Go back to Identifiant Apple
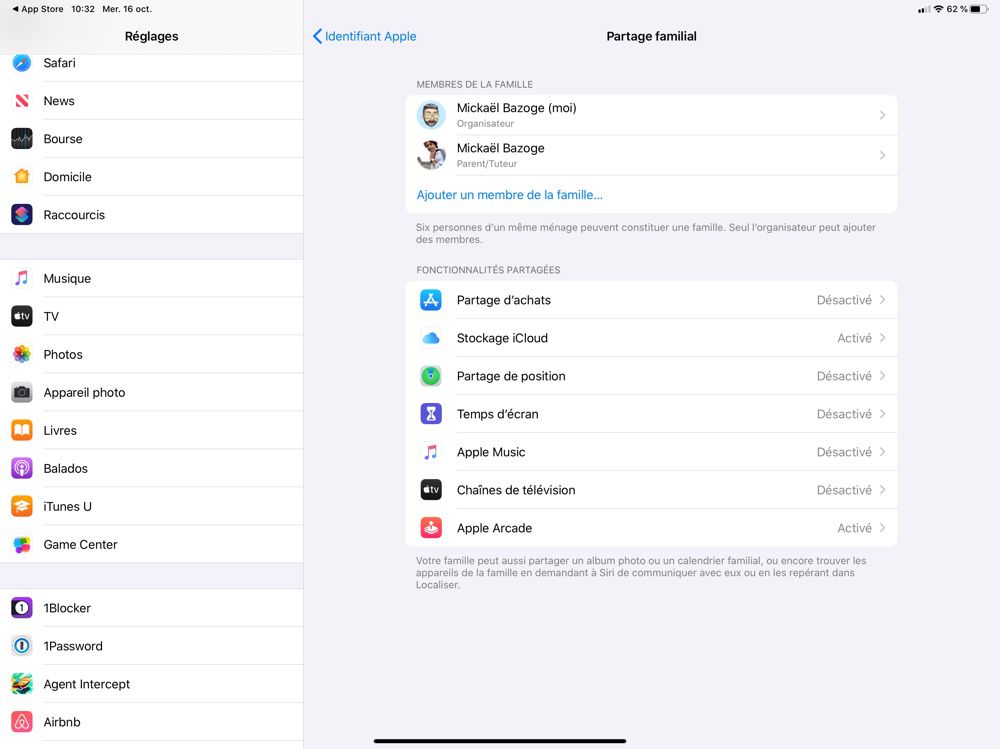The width and height of the screenshot is (1000, 749). 364,36
